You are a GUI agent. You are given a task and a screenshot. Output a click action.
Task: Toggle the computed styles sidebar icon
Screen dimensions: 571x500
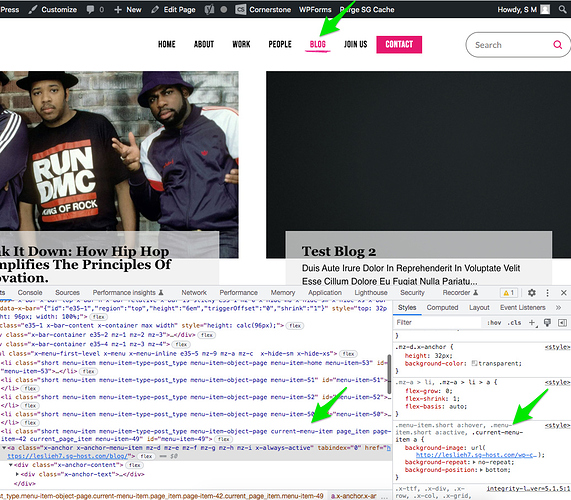(562, 323)
